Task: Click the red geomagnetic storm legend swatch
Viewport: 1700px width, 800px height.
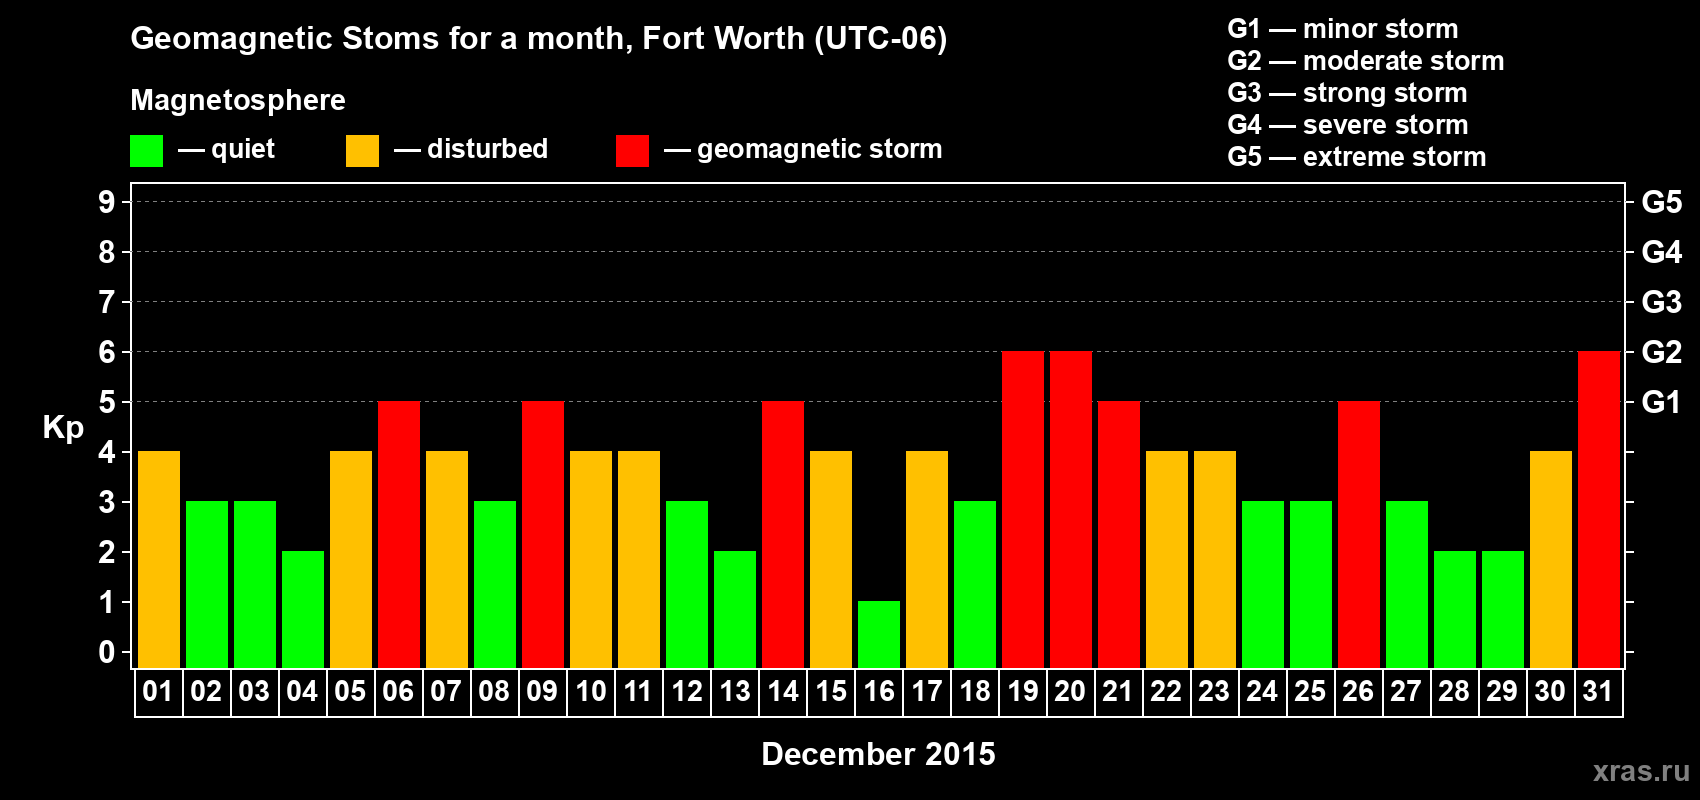Action: 632,151
